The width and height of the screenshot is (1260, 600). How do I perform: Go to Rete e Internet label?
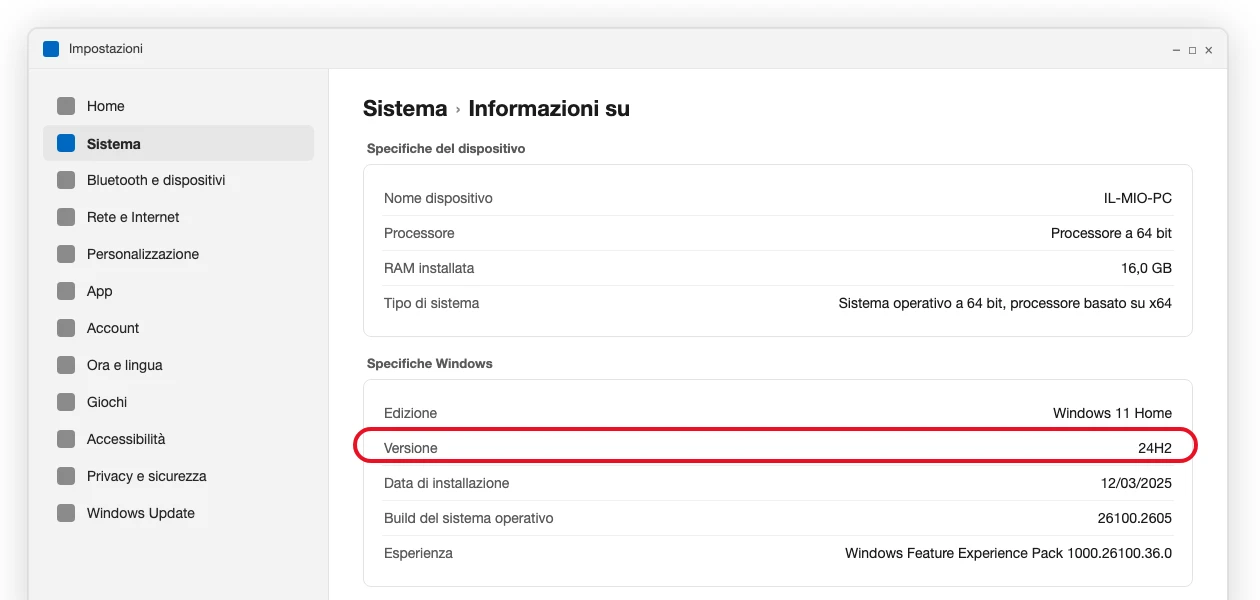click(x=133, y=217)
